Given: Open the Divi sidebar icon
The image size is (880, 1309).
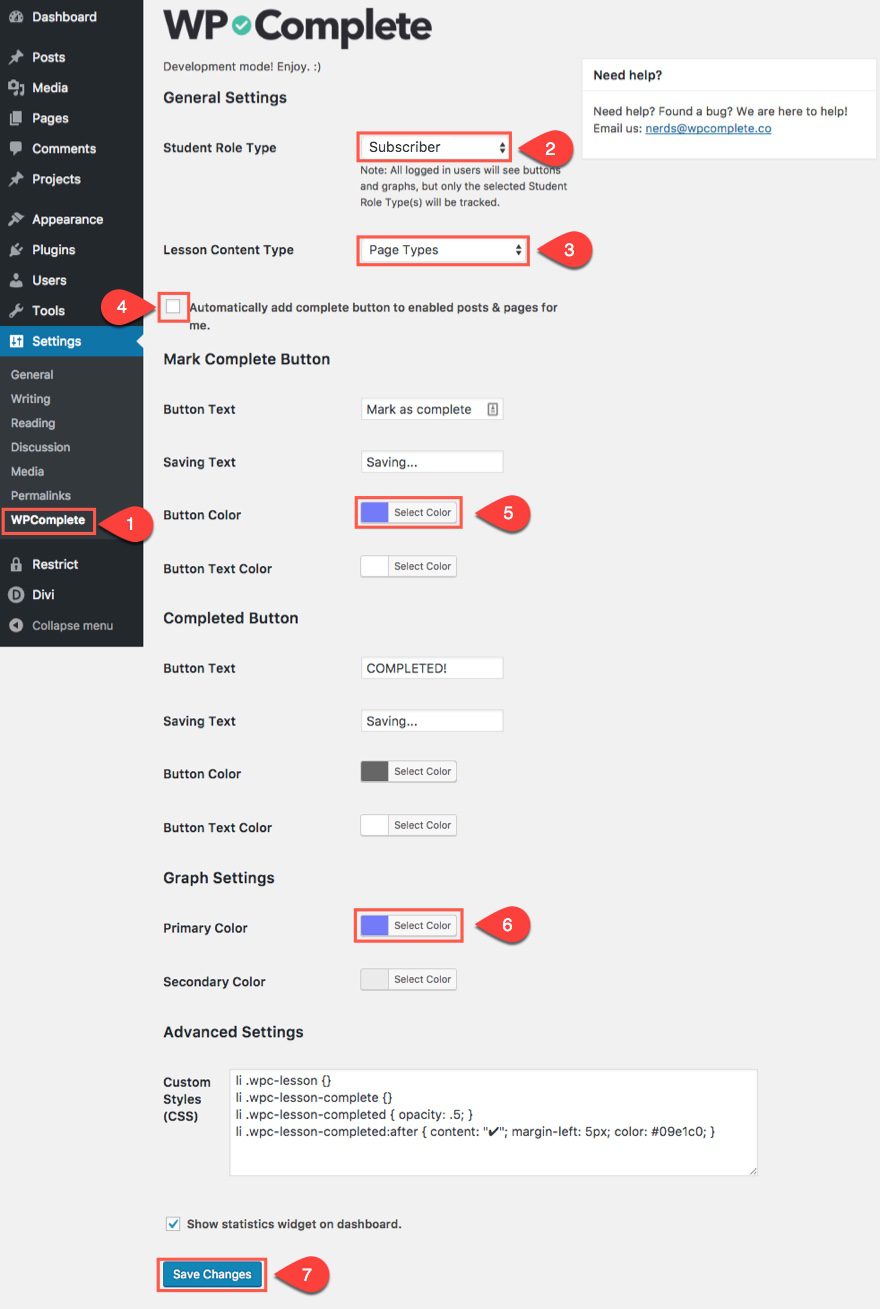Looking at the screenshot, I should tap(18, 595).
